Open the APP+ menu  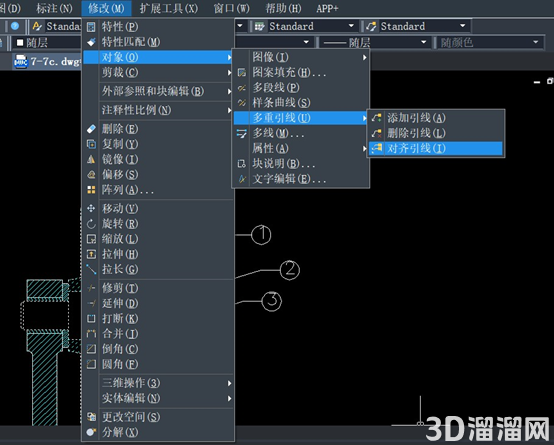(327, 8)
